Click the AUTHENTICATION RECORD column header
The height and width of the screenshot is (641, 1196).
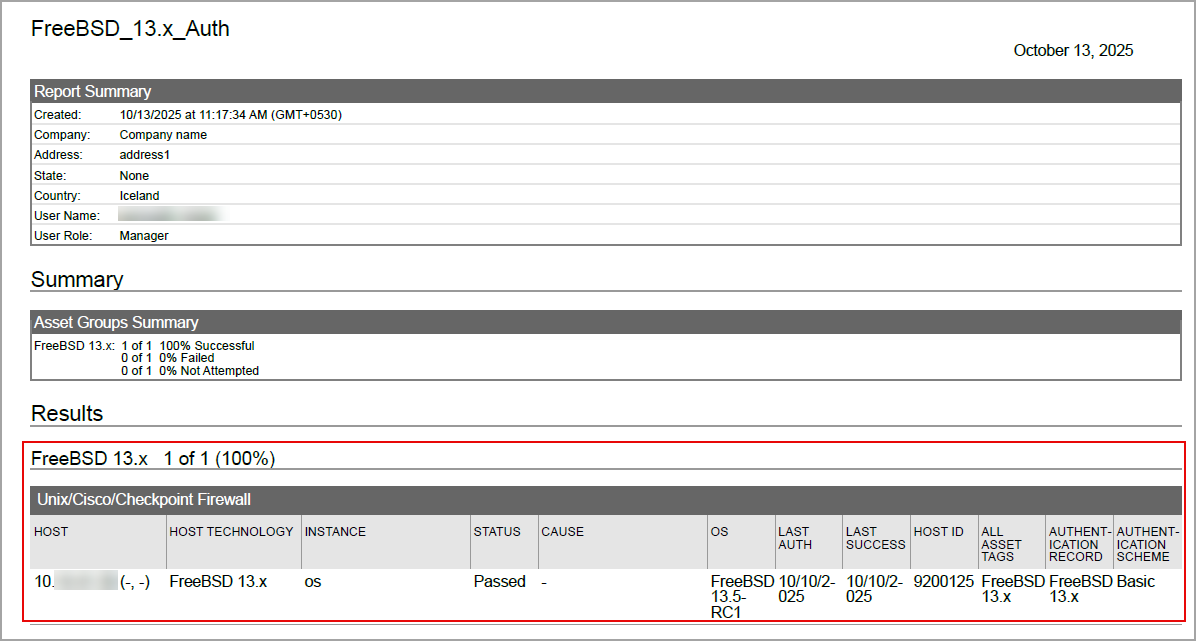click(x=1079, y=544)
